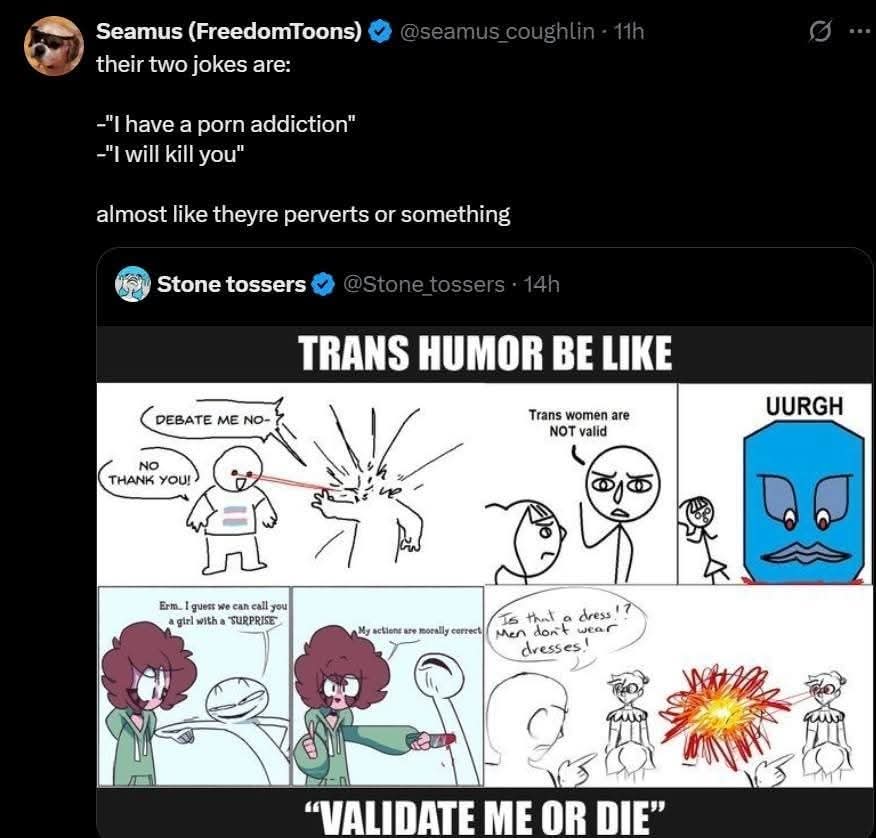Open Seamus's profile picture avatar

pos(53,45)
